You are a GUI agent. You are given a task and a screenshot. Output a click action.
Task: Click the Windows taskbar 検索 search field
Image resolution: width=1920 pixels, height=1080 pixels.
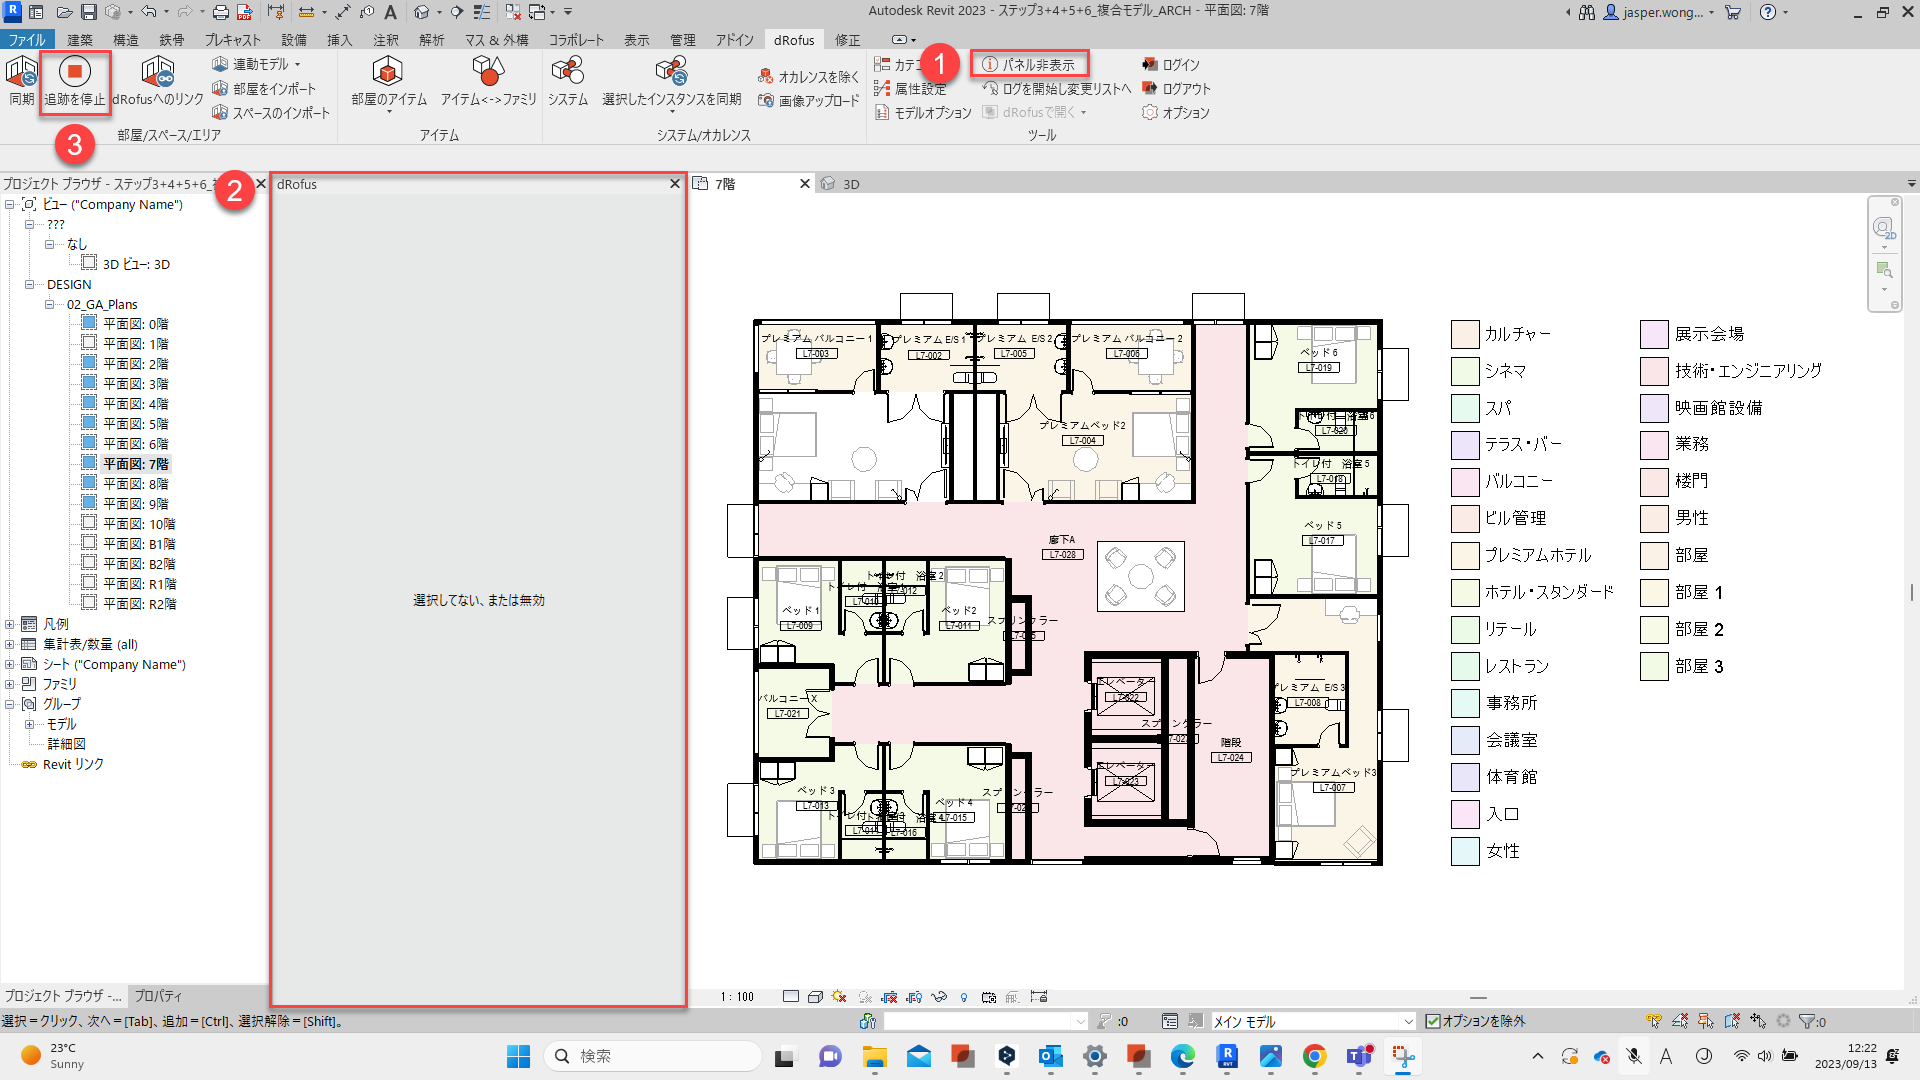(x=653, y=1056)
